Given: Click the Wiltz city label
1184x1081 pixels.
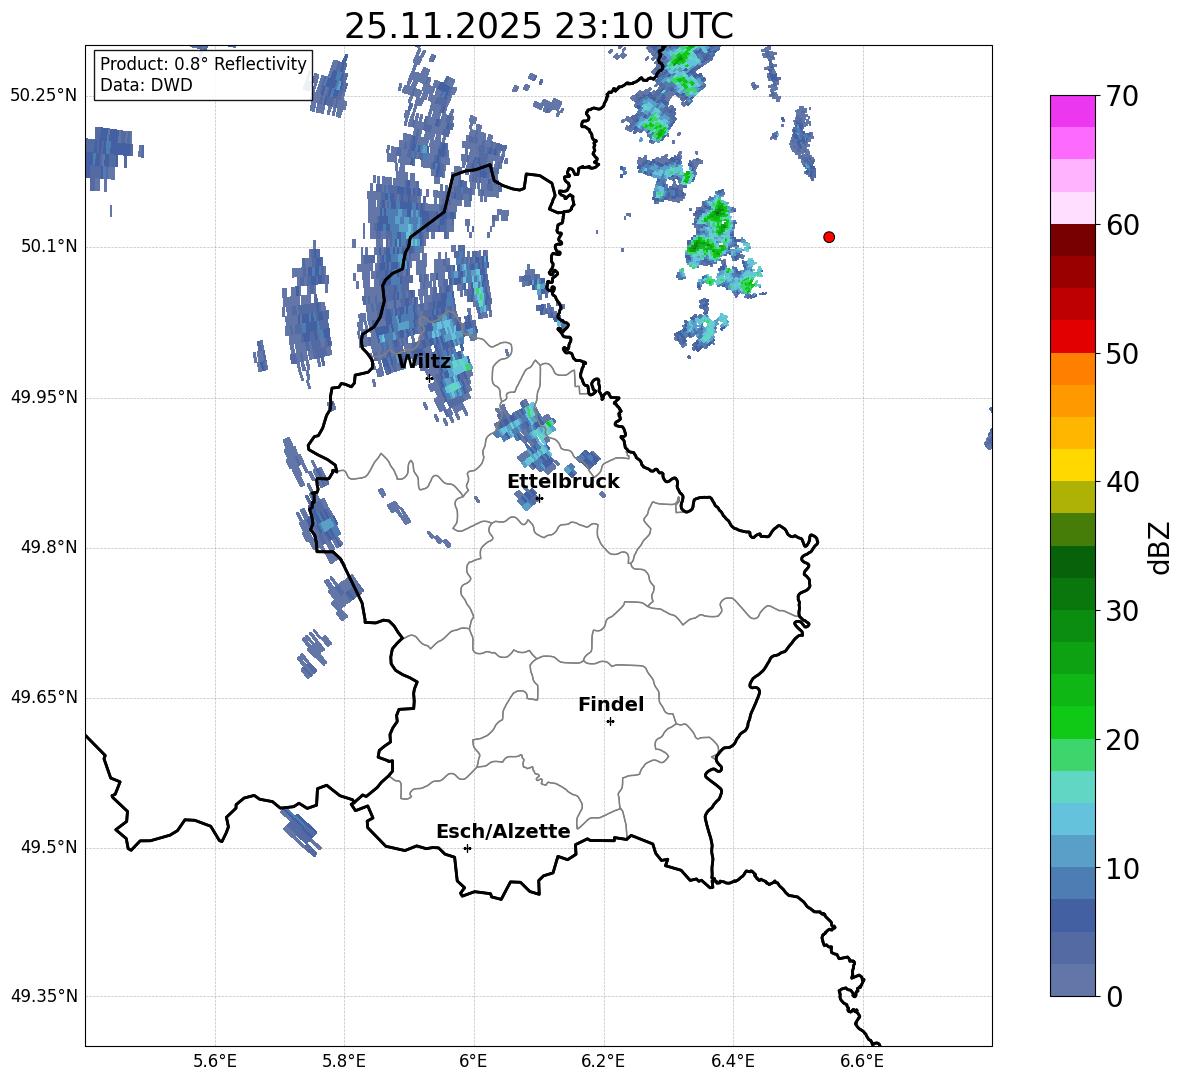Looking at the screenshot, I should 424,362.
